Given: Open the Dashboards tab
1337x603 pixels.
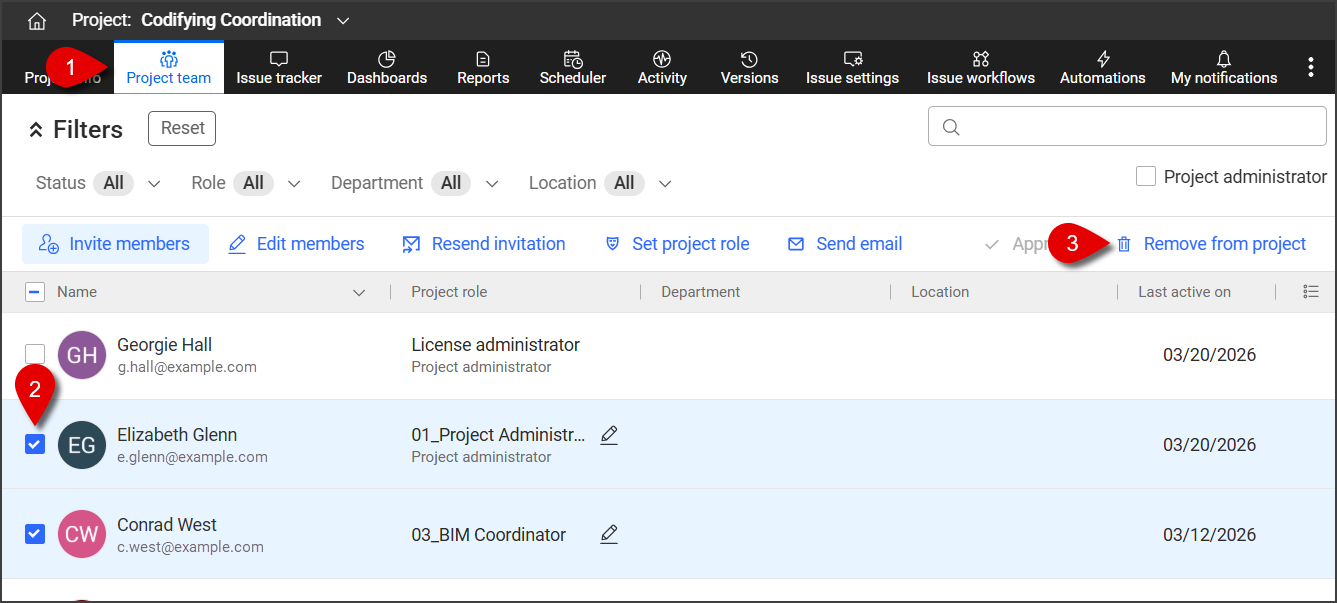Looking at the screenshot, I should [x=386, y=67].
